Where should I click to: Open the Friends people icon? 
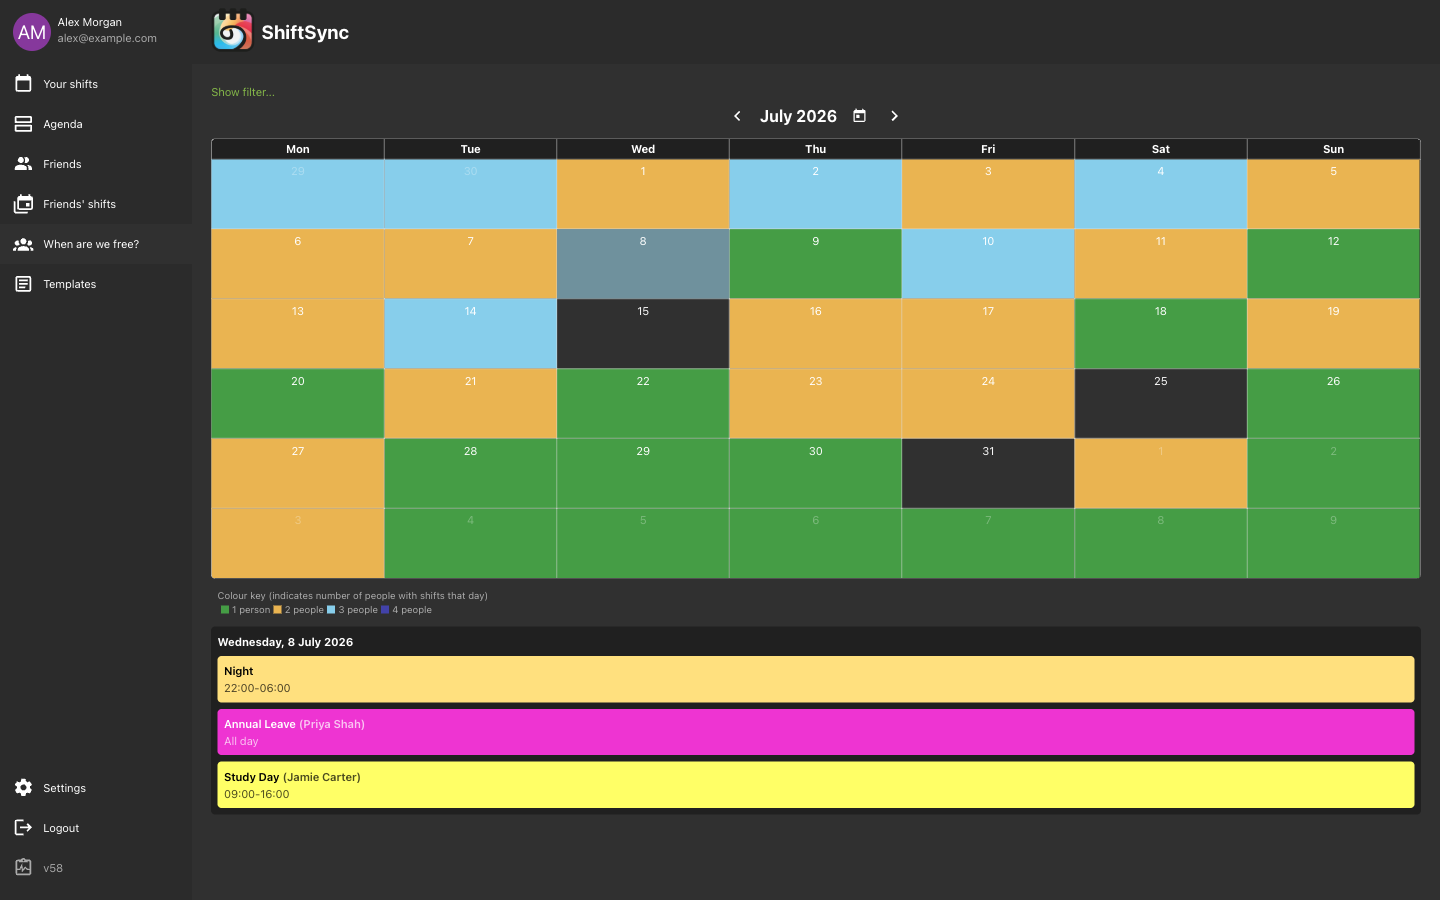click(23, 164)
